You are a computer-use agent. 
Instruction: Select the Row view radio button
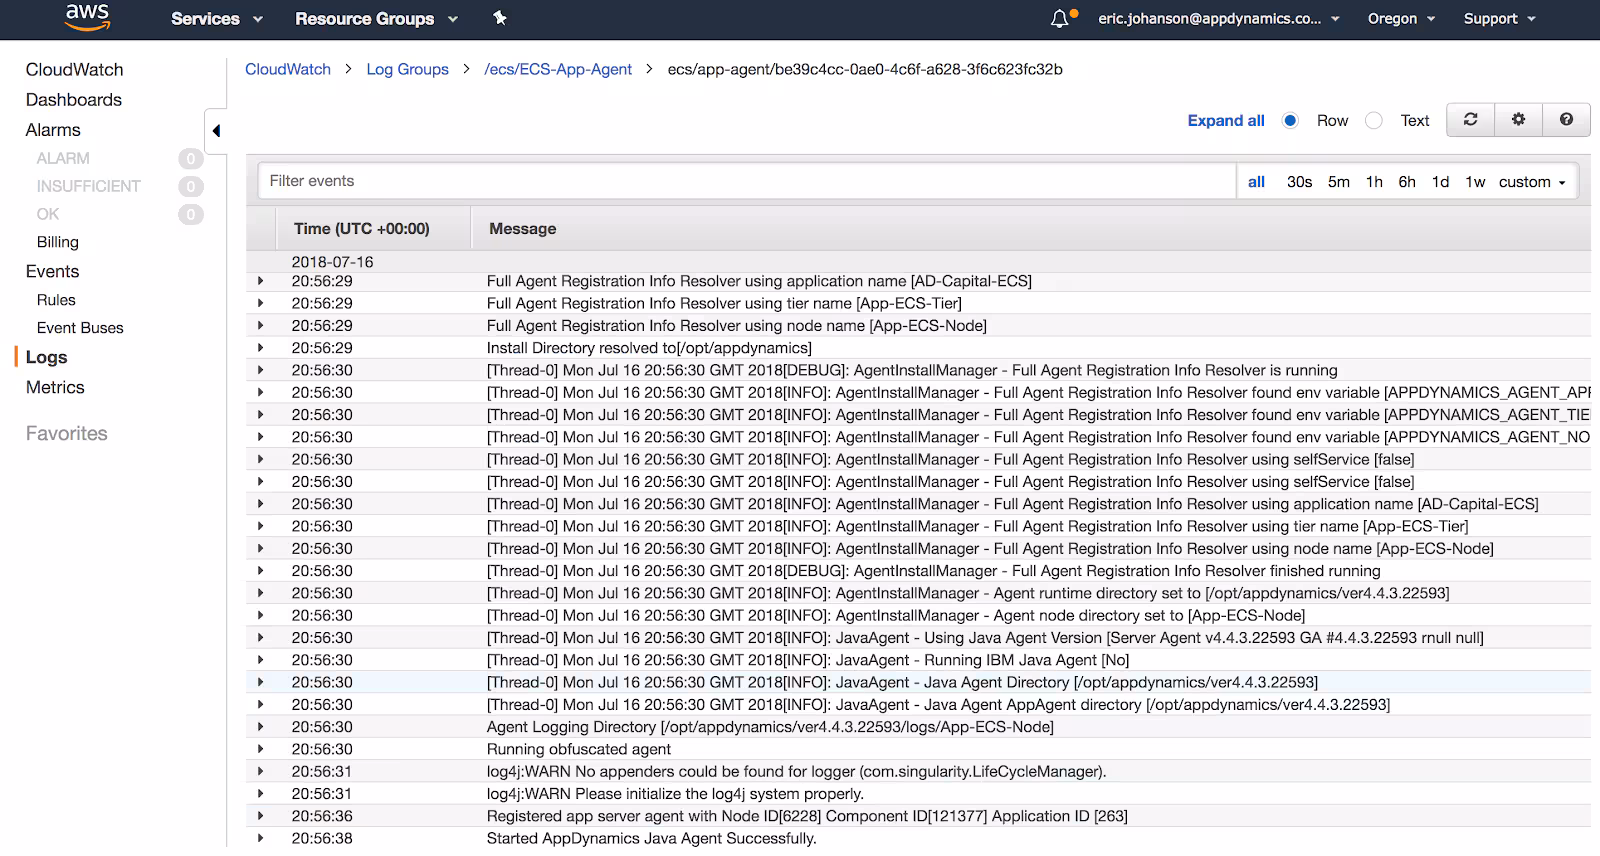click(1290, 121)
